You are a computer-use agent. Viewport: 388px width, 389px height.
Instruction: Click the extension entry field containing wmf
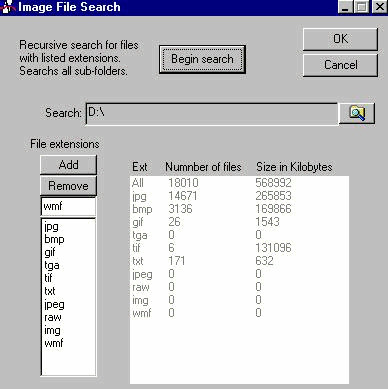tap(69, 206)
